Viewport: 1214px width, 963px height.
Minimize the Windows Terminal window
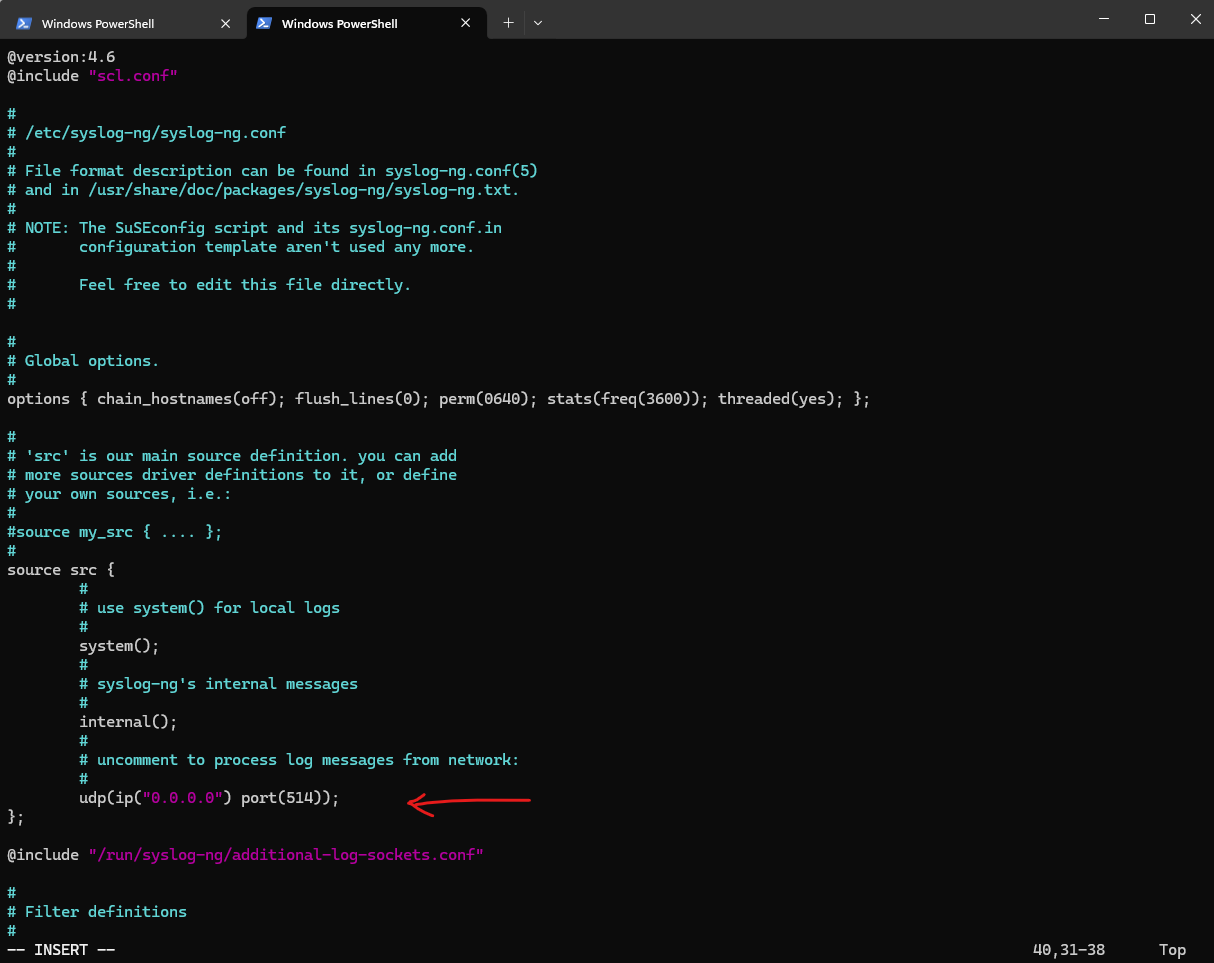pyautogui.click(x=1104, y=19)
